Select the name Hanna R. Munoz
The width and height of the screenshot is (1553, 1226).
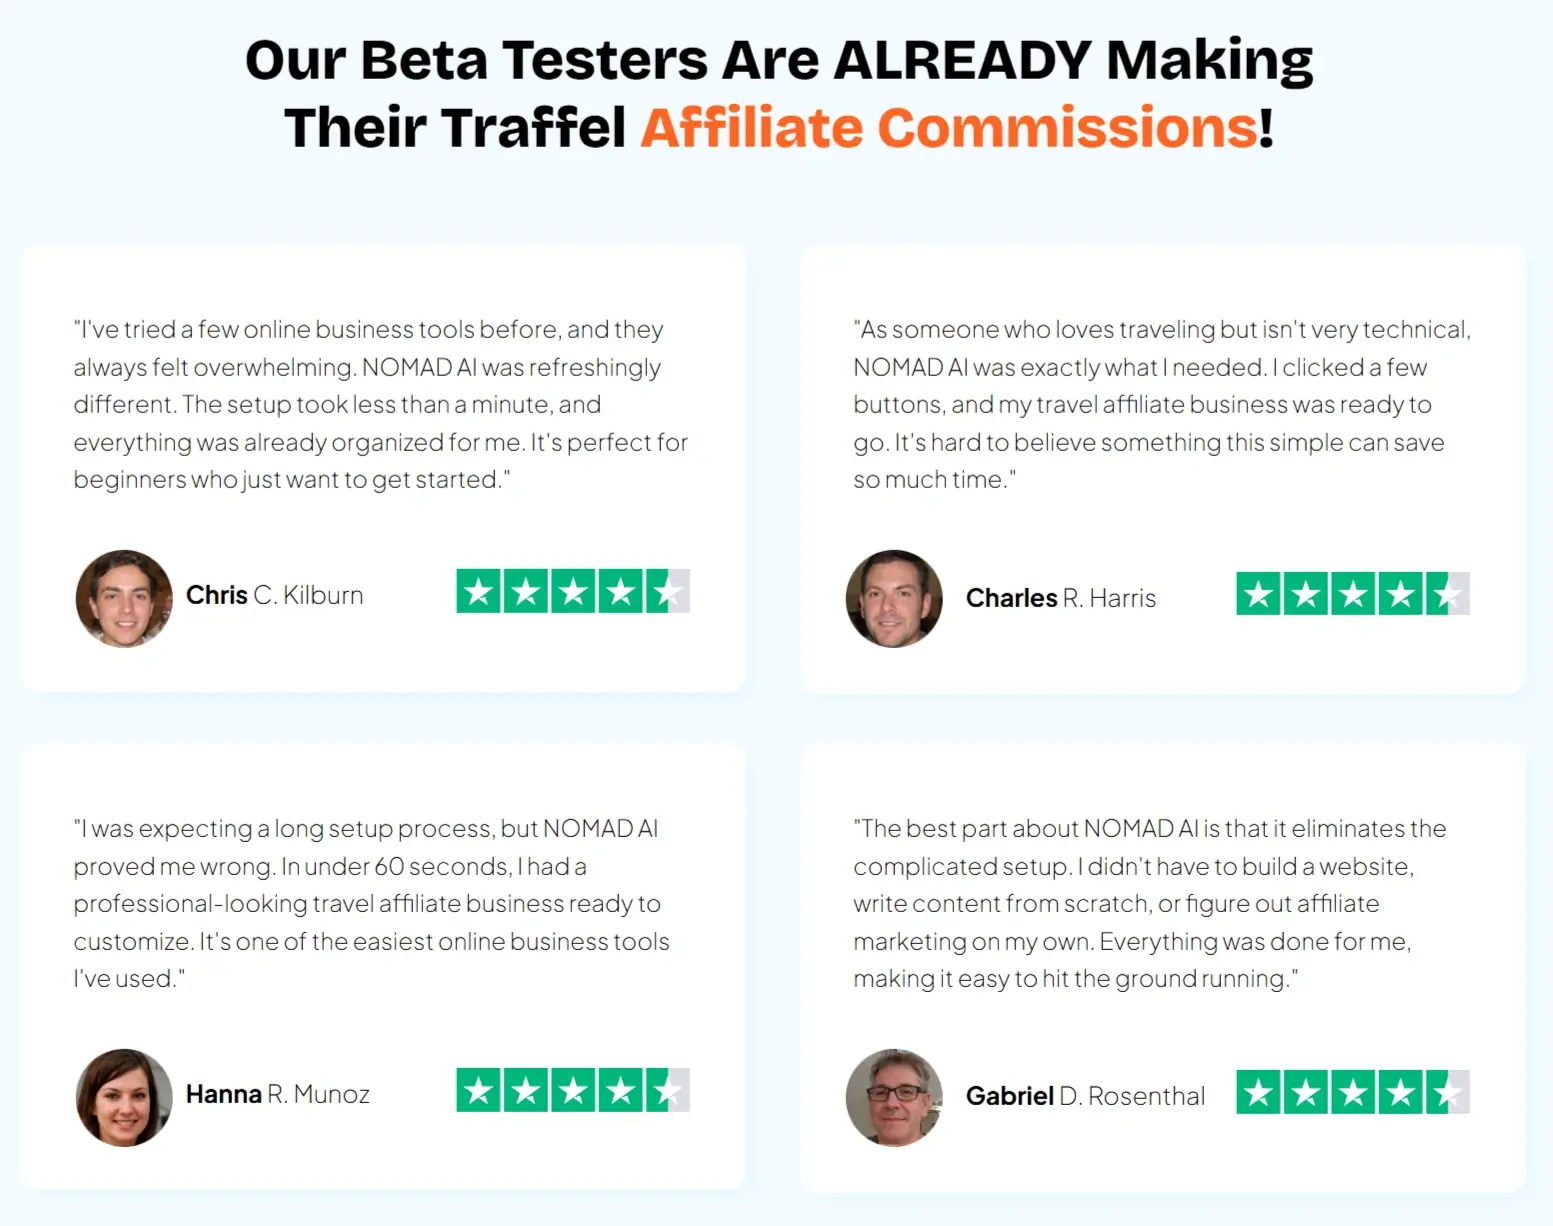[x=278, y=1094]
